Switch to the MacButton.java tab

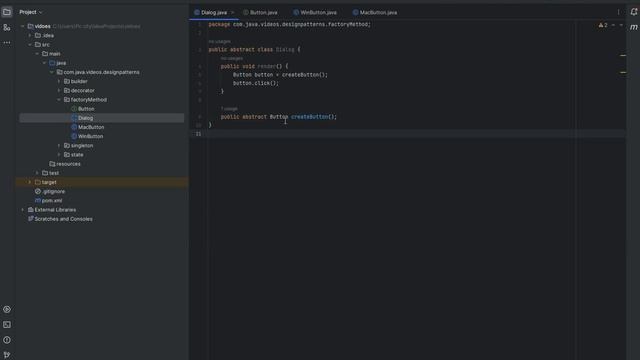(x=375, y=13)
